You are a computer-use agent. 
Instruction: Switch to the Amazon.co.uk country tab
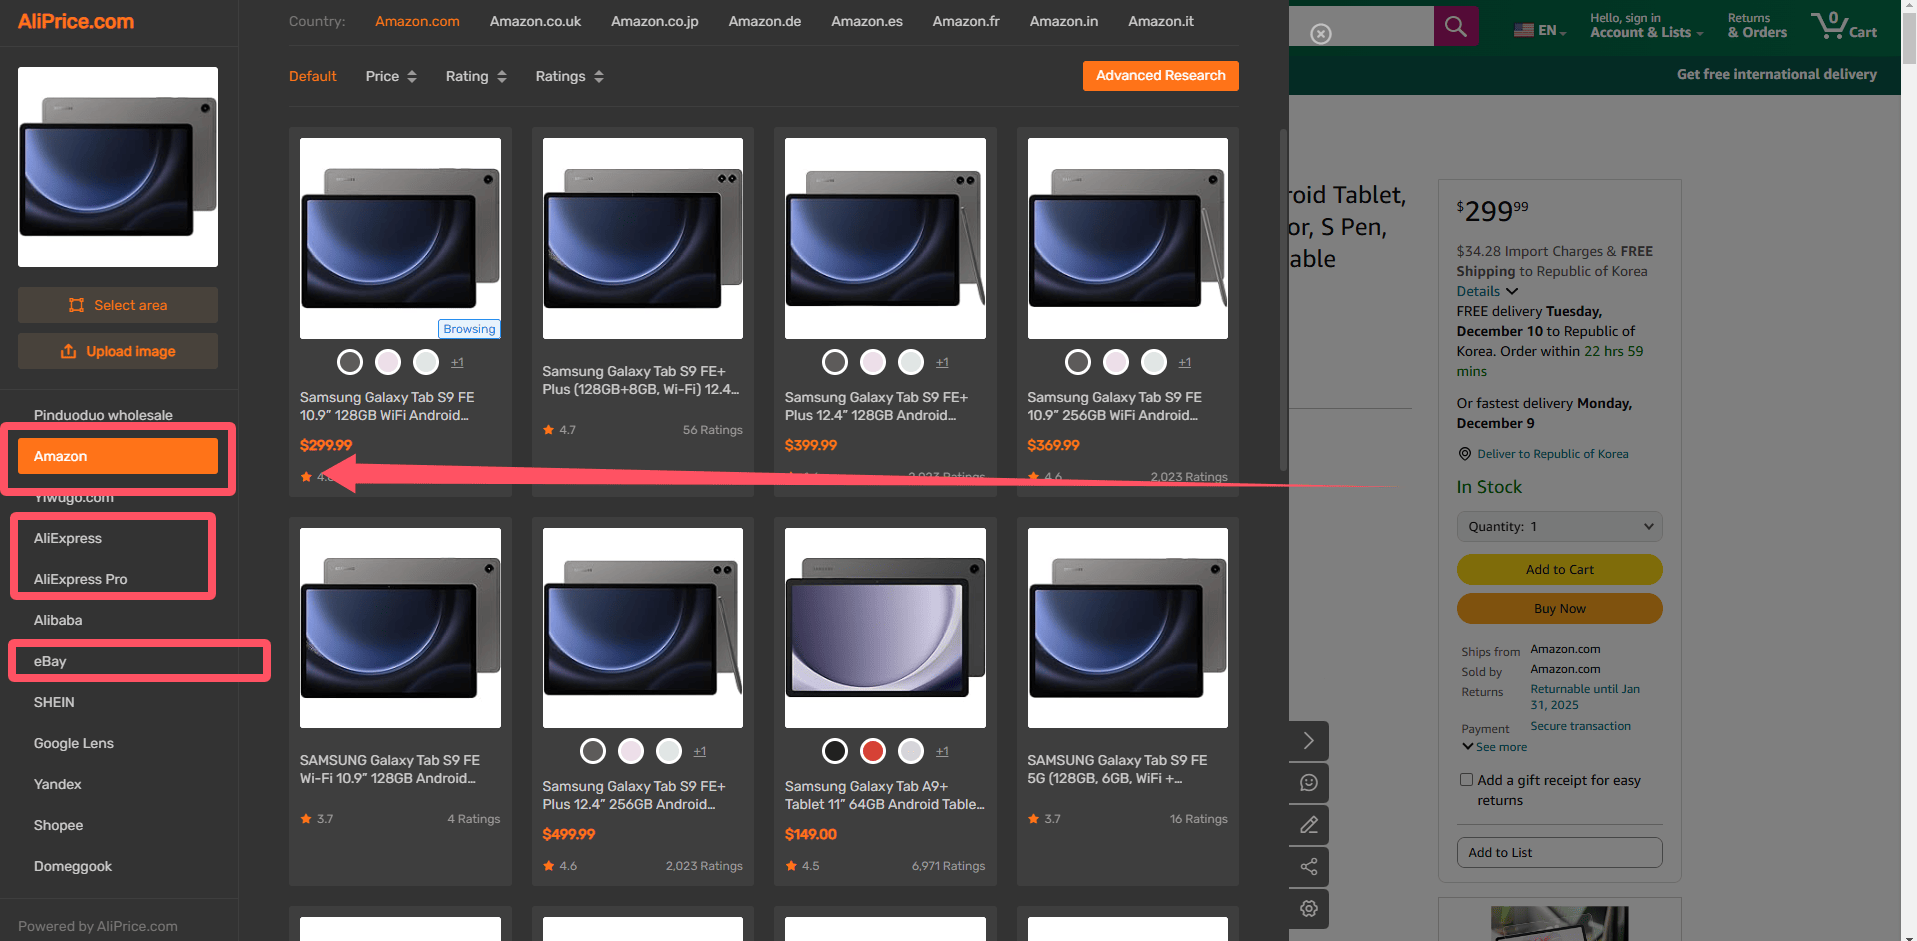click(535, 21)
